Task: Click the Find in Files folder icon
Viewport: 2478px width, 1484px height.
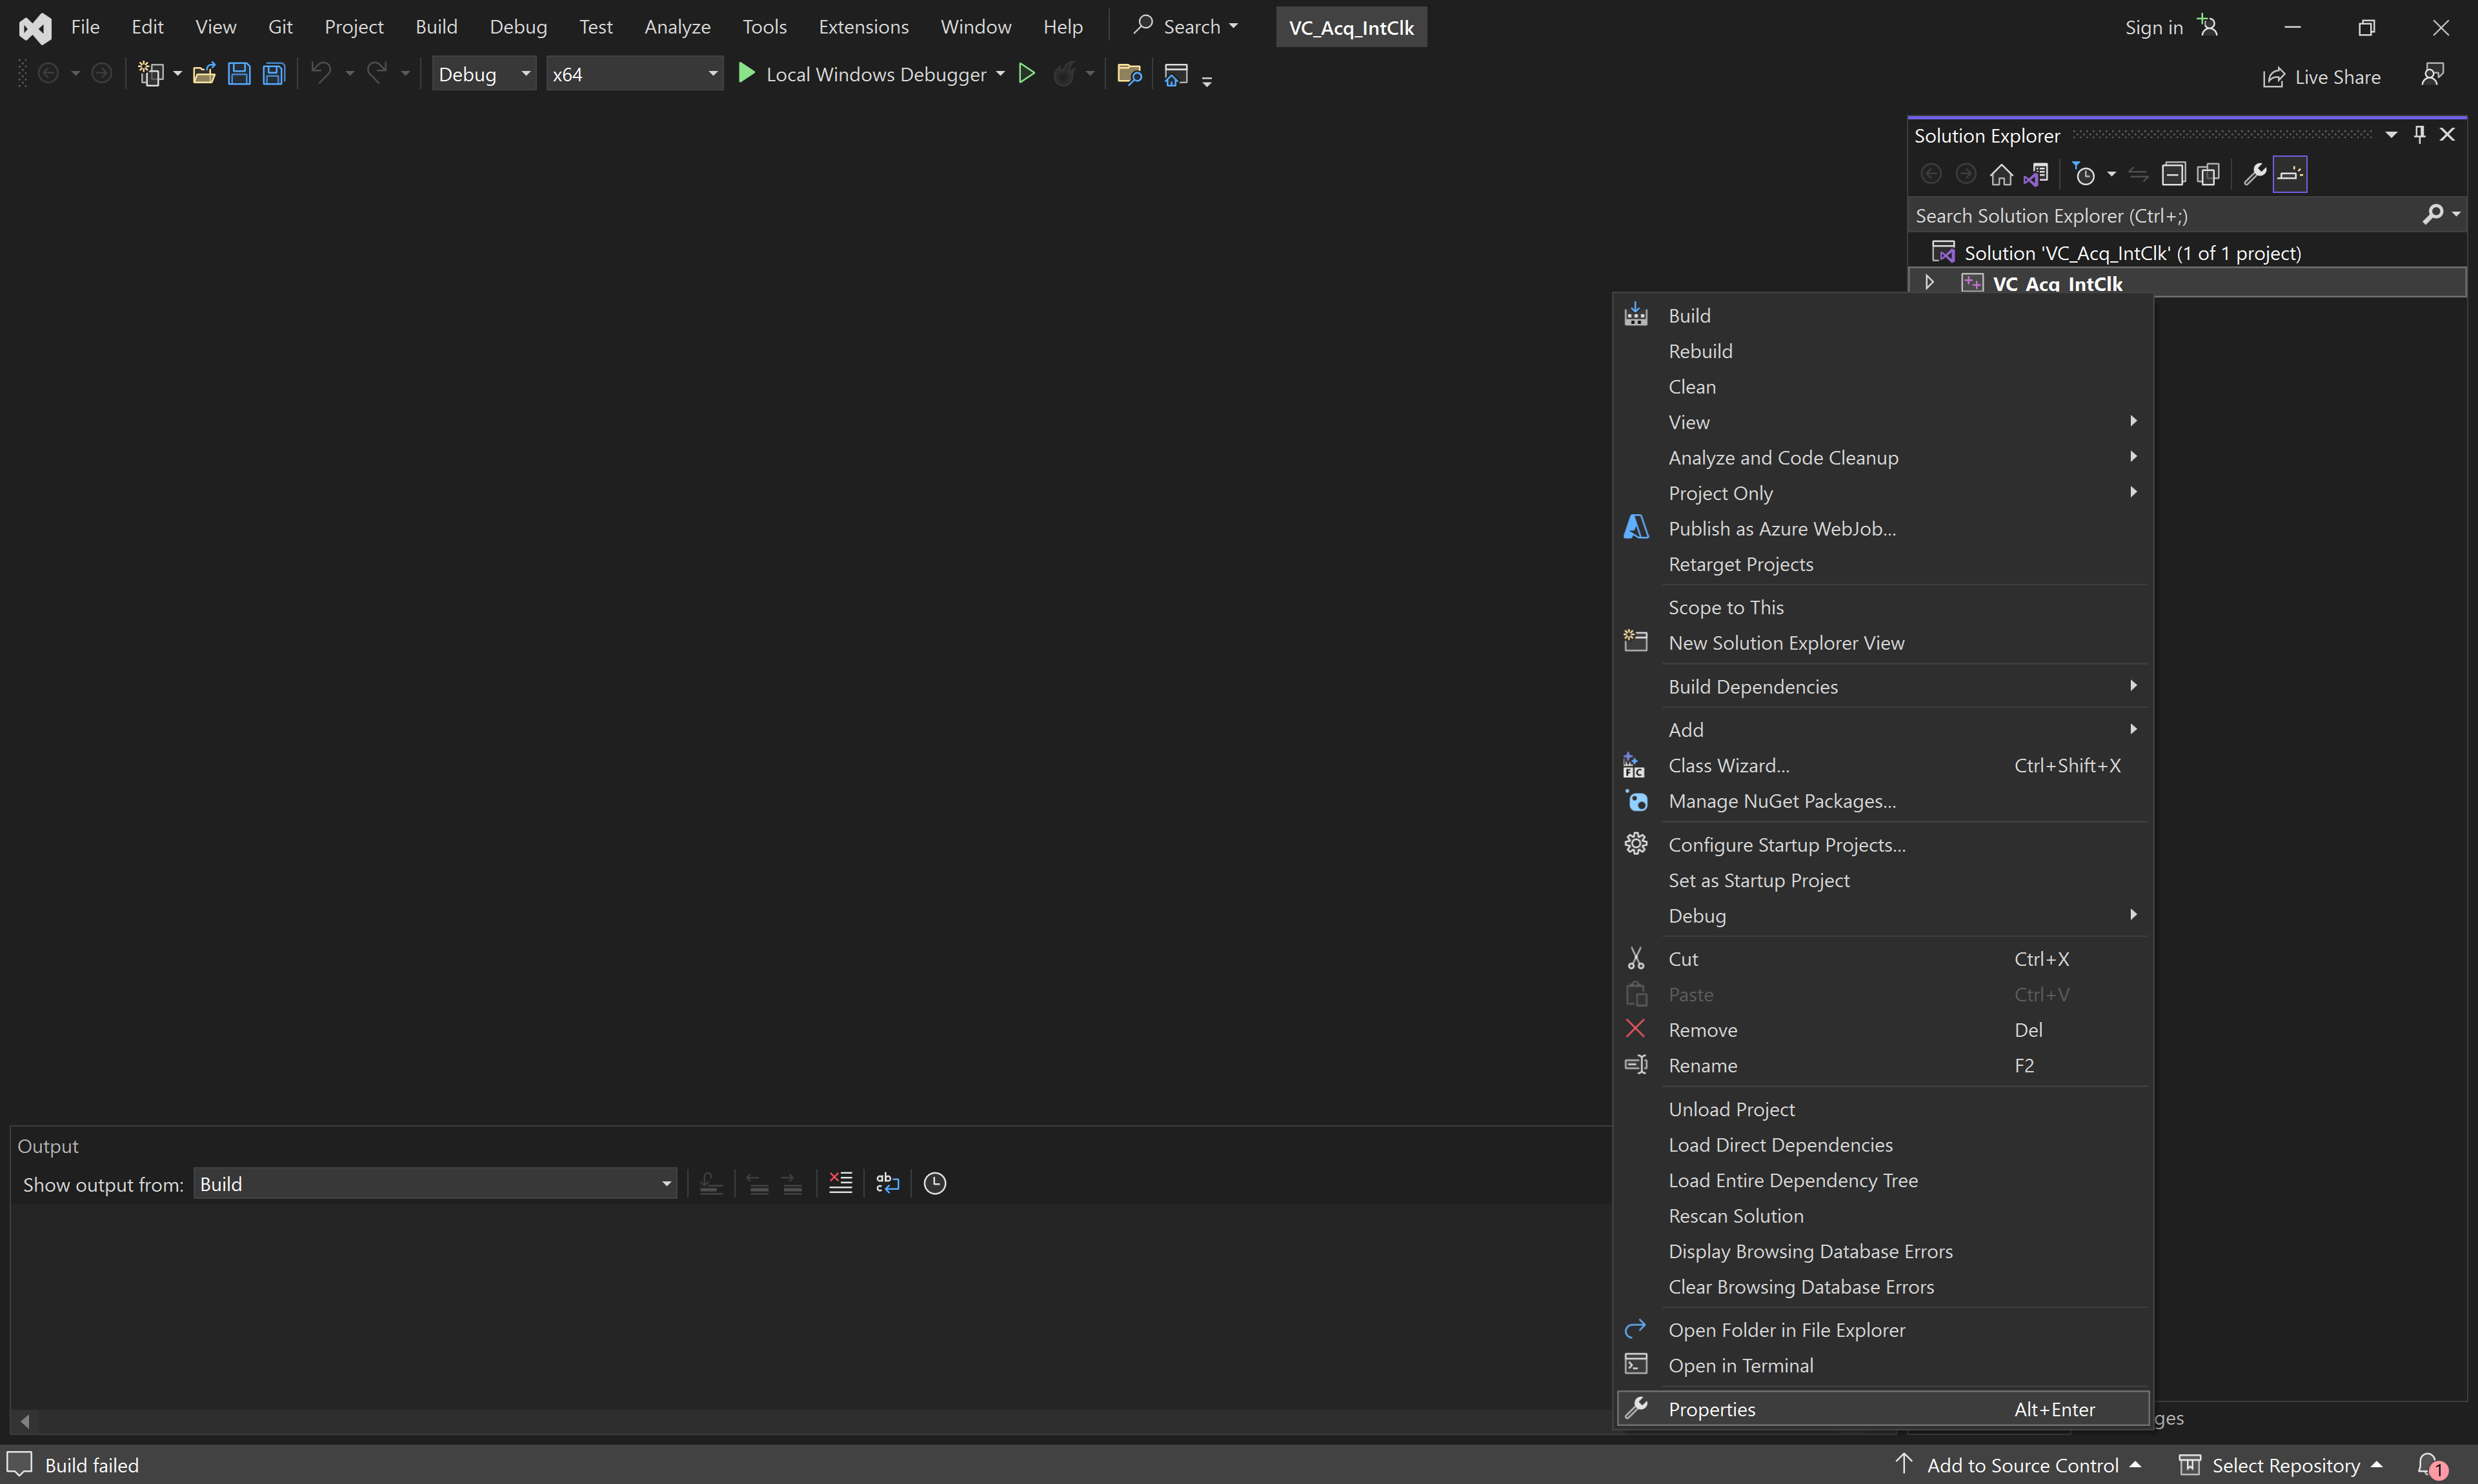Action: (1129, 74)
